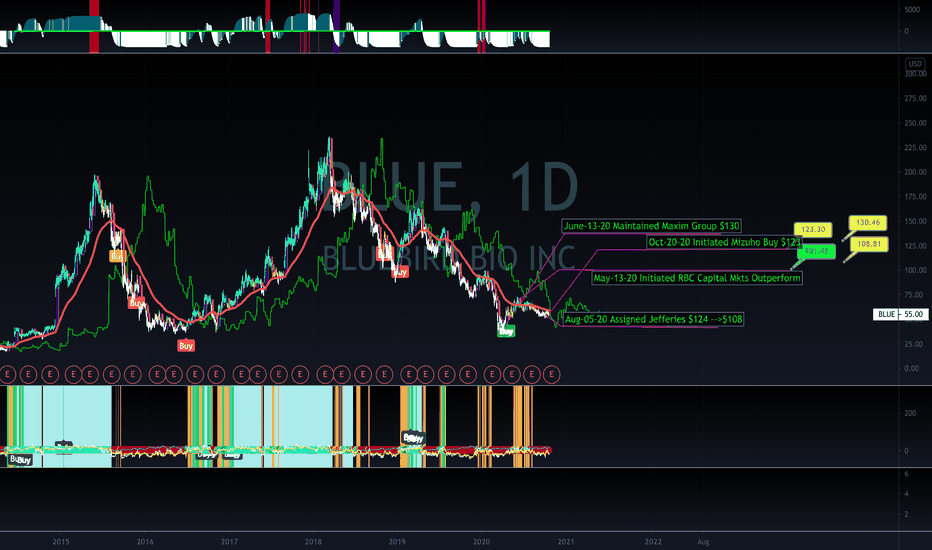Click the 5000 value on top indicator scale
The width and height of the screenshot is (932, 550).
(x=912, y=10)
